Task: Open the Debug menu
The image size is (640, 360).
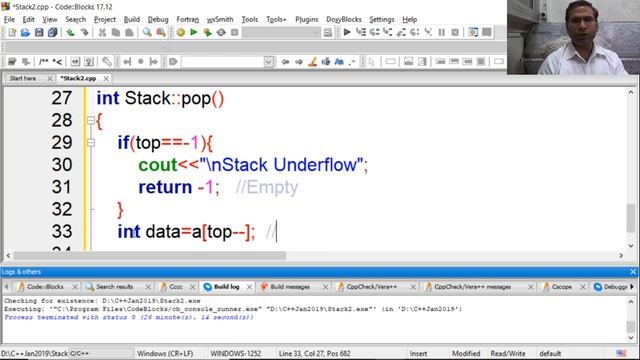Action: click(158, 19)
